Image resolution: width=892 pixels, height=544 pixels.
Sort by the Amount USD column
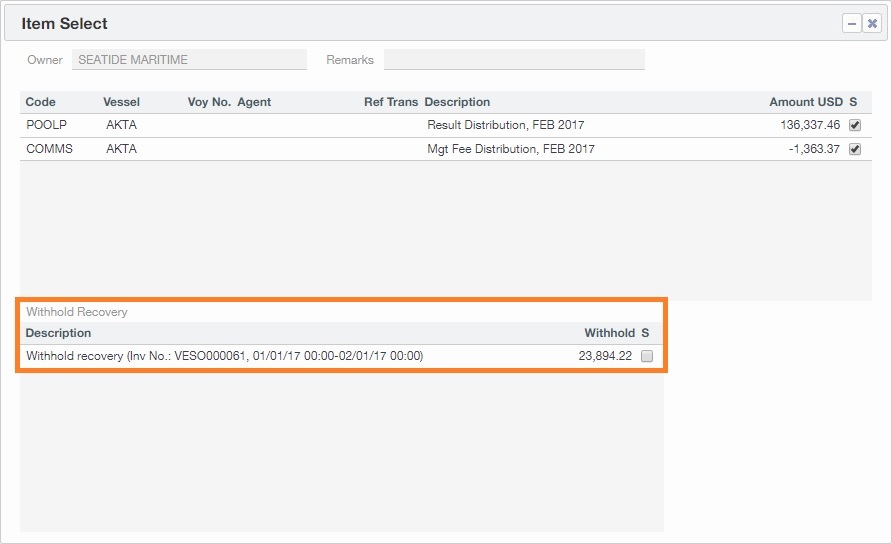805,102
